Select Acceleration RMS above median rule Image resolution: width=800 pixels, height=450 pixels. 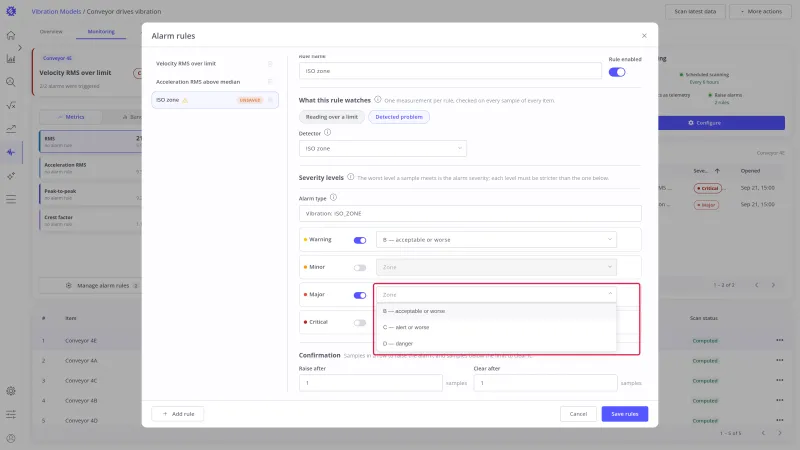pos(215,82)
